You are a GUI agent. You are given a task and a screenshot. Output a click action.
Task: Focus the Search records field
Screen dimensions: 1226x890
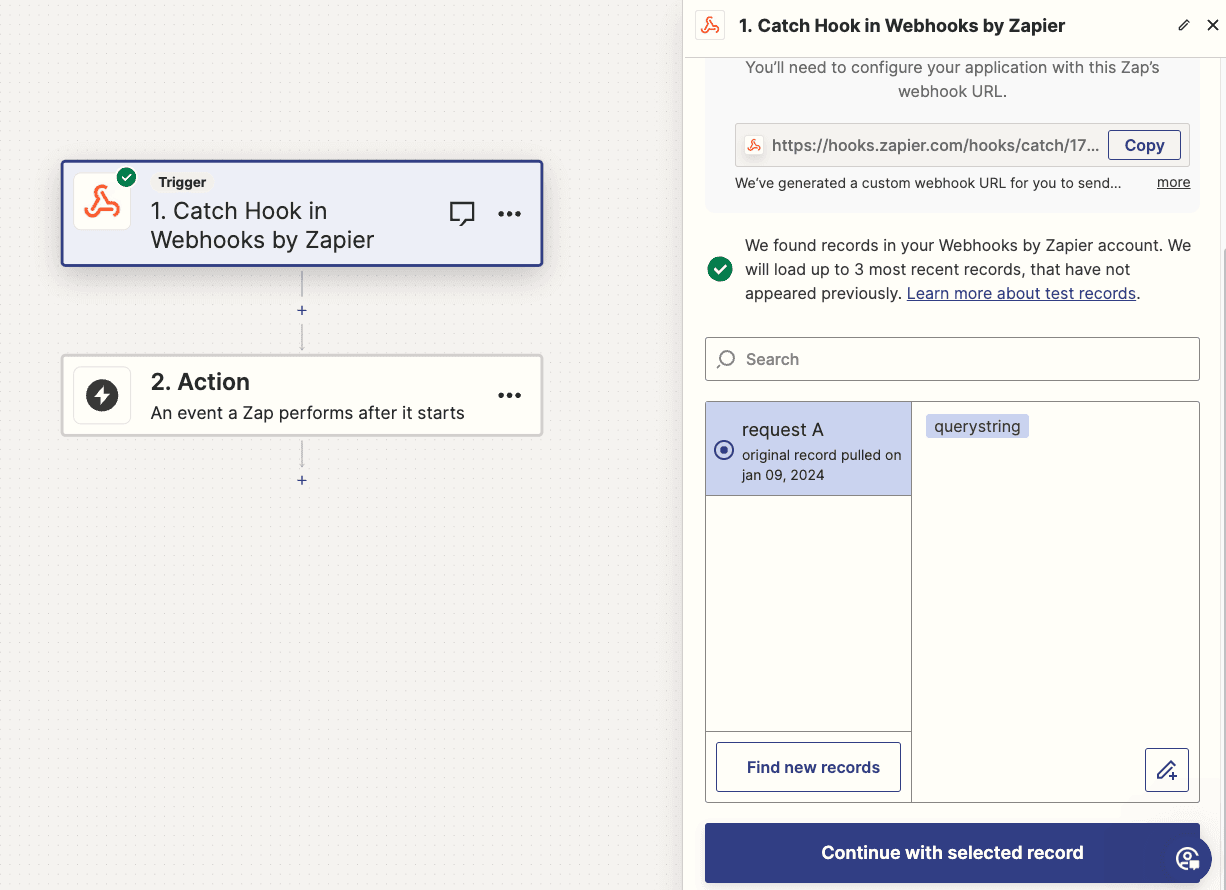click(x=952, y=359)
